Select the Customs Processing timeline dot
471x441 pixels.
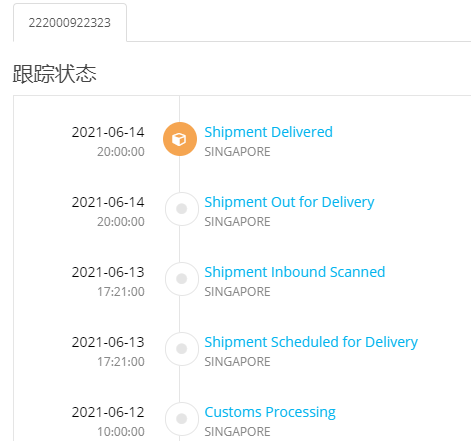[x=182, y=419]
